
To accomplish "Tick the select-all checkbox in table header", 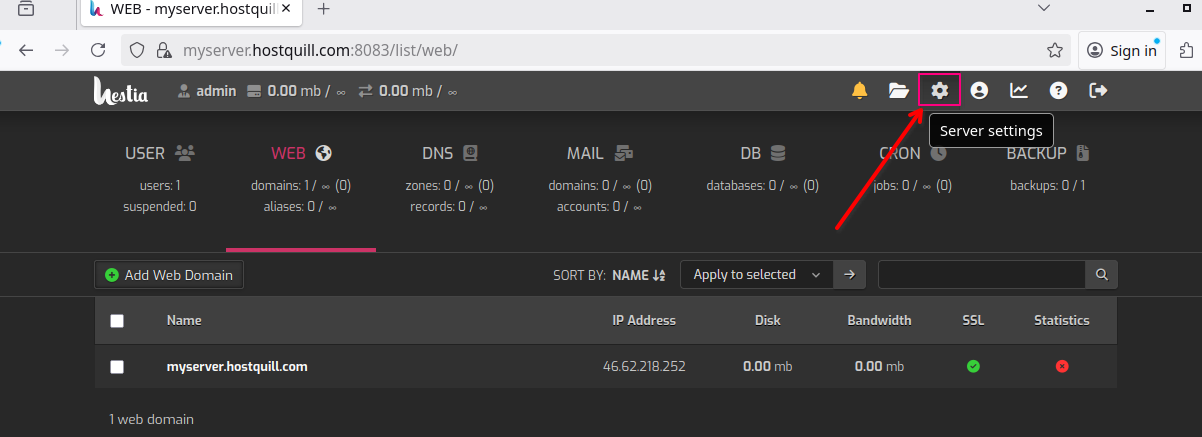I will (x=117, y=321).
